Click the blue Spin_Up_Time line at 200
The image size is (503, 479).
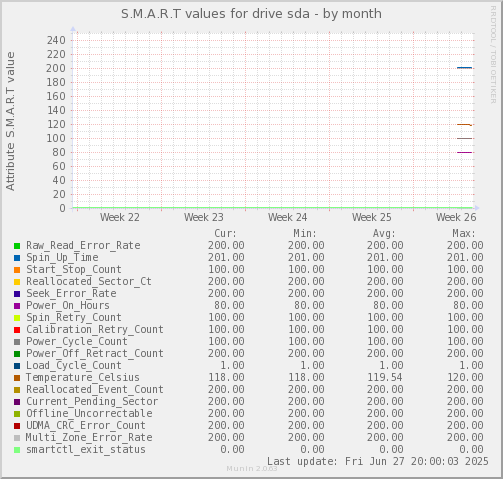[x=464, y=68]
